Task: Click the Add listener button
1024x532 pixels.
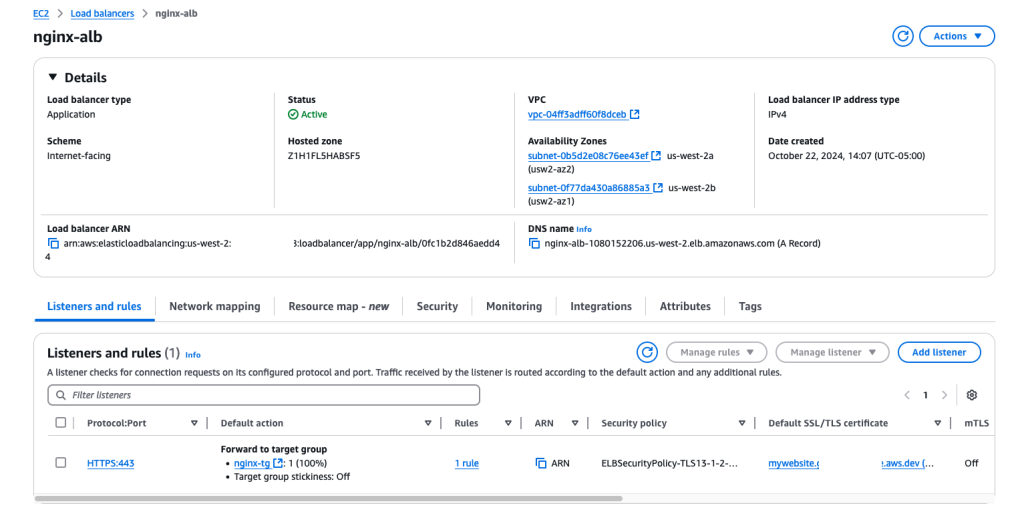Action: tap(939, 352)
